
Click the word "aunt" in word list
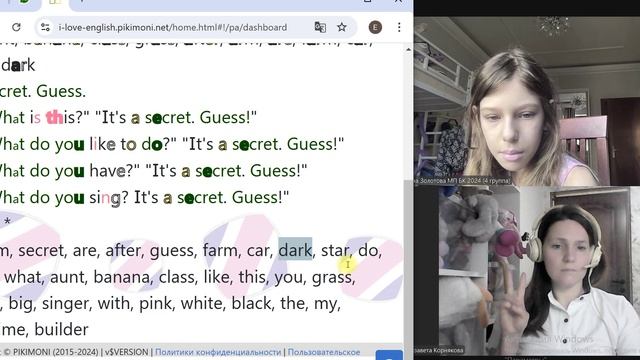(67, 277)
